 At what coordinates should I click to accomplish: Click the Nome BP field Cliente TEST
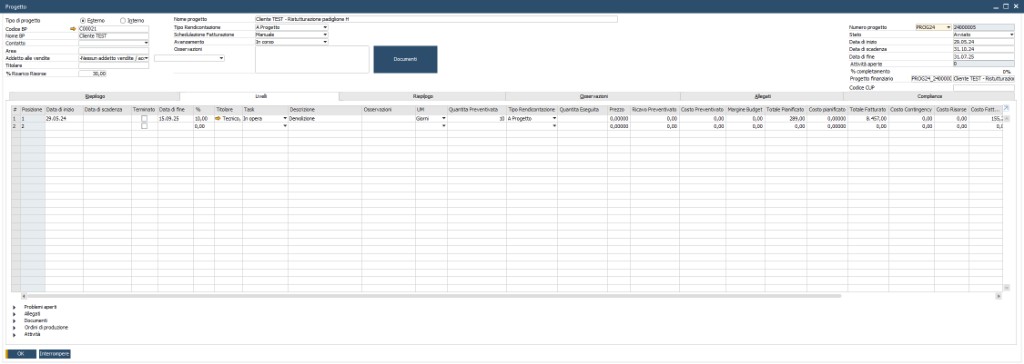pyautogui.click(x=114, y=36)
